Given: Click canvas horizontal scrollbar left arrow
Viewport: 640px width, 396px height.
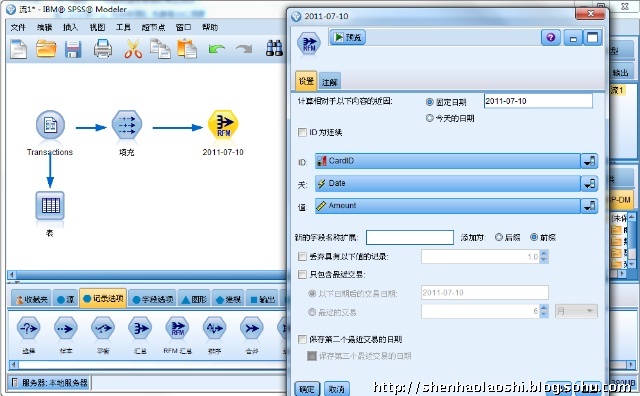Looking at the screenshot, I should 12,275.
